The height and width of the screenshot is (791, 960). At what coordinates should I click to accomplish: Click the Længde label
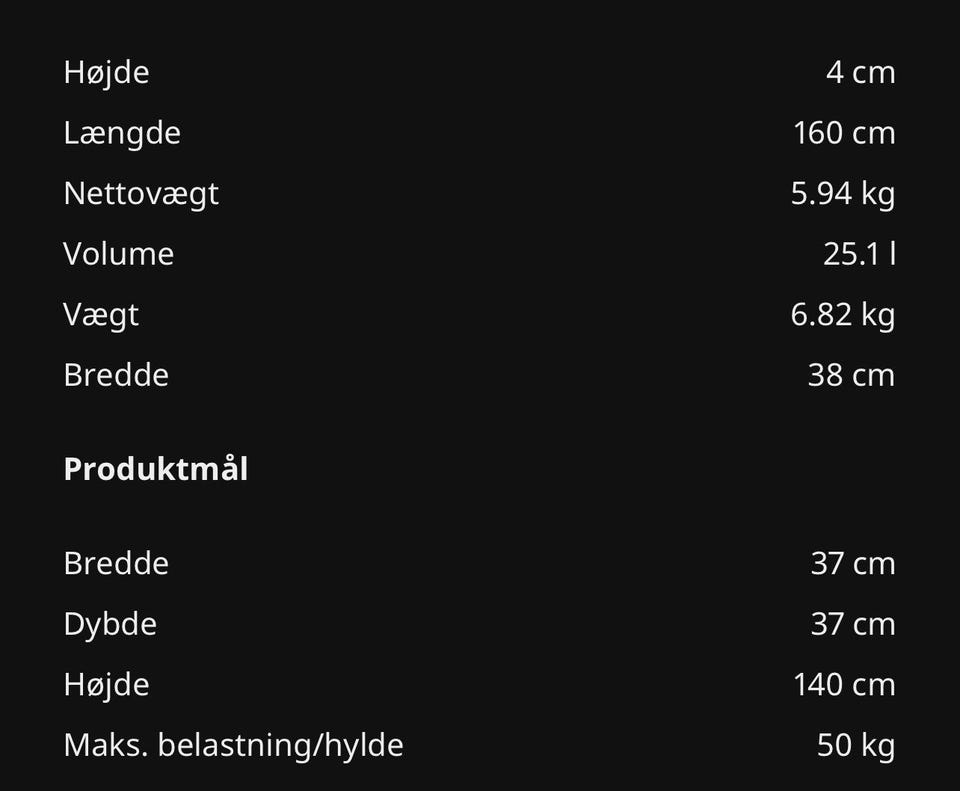[x=122, y=133]
